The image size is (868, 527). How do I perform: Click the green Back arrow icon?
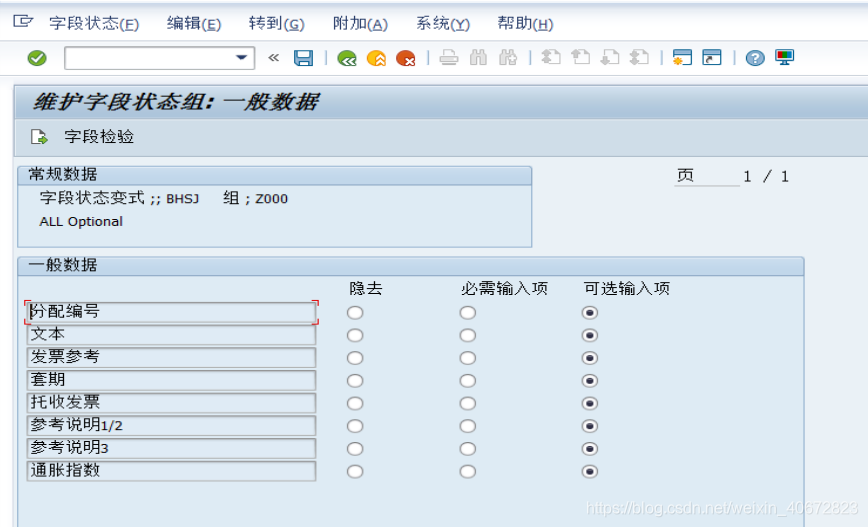pos(347,58)
